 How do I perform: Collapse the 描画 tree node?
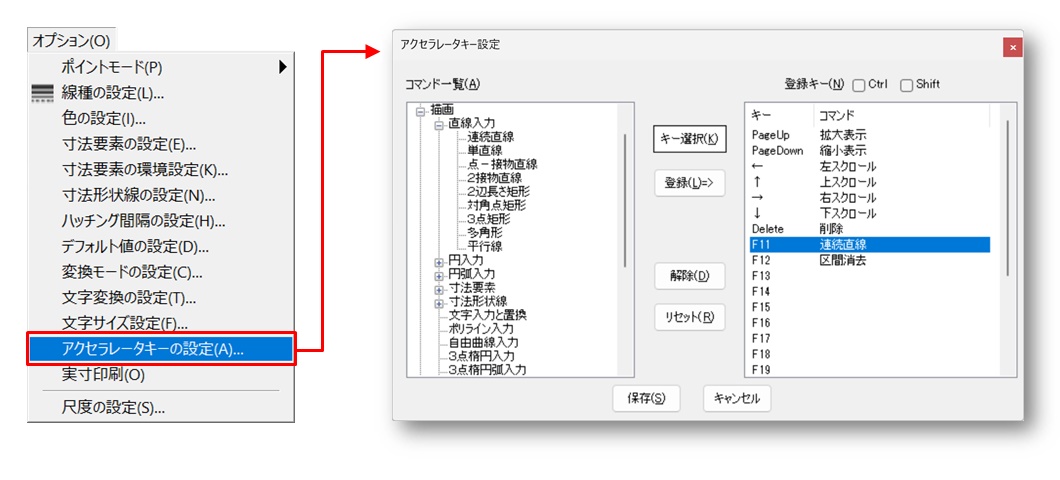pyautogui.click(x=421, y=109)
